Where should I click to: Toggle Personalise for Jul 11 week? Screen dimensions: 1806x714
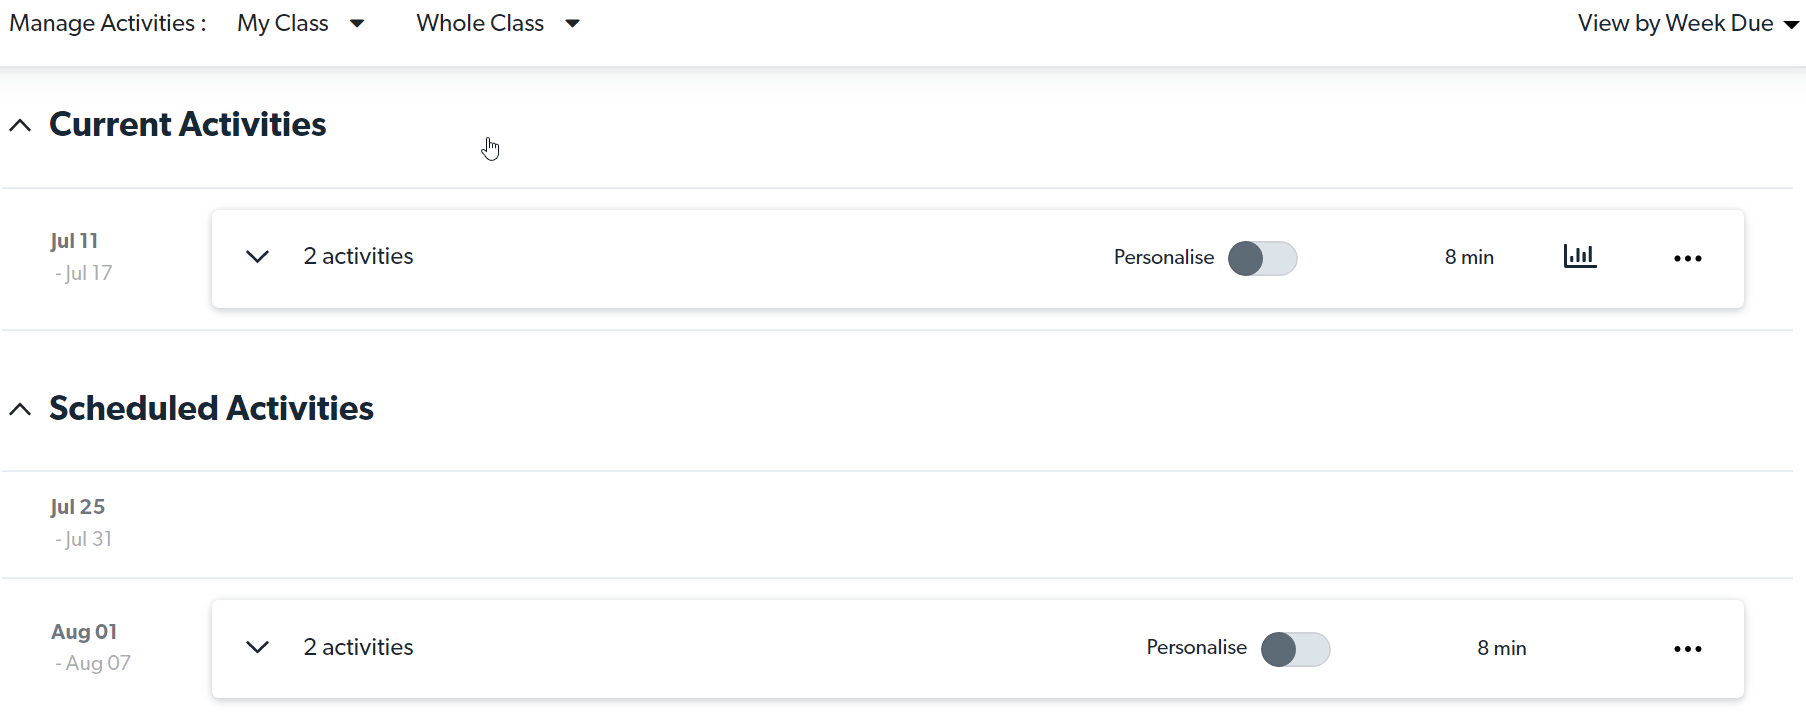[x=1262, y=258]
